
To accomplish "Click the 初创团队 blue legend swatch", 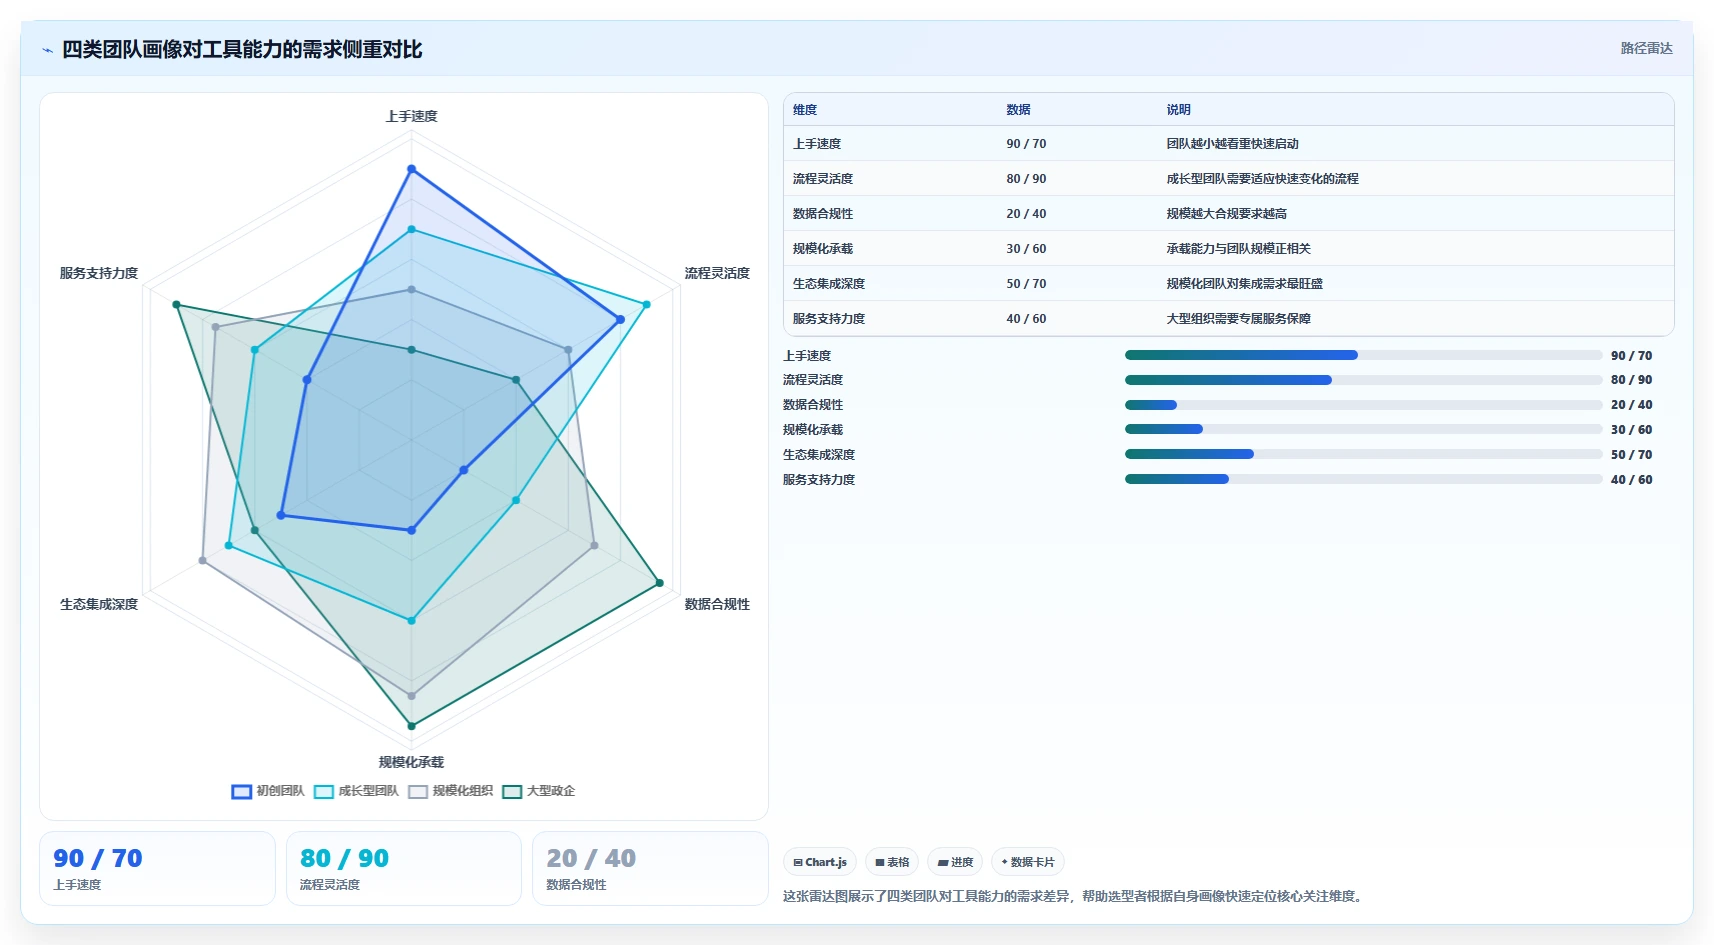I will [x=241, y=791].
